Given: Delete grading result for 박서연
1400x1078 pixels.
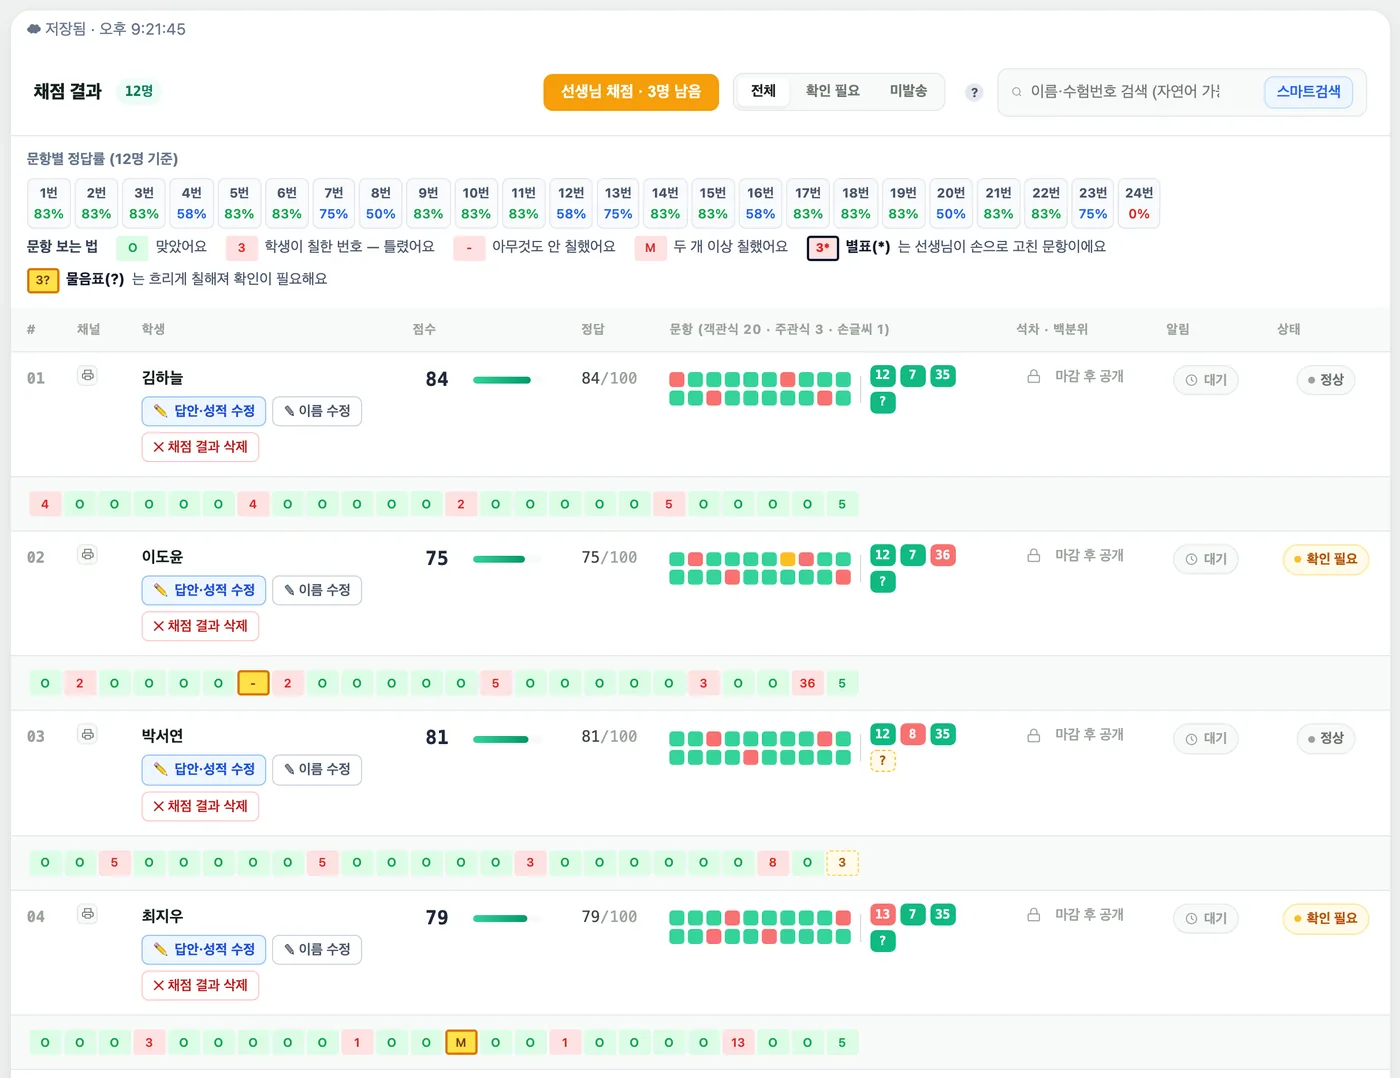Looking at the screenshot, I should (x=200, y=806).
